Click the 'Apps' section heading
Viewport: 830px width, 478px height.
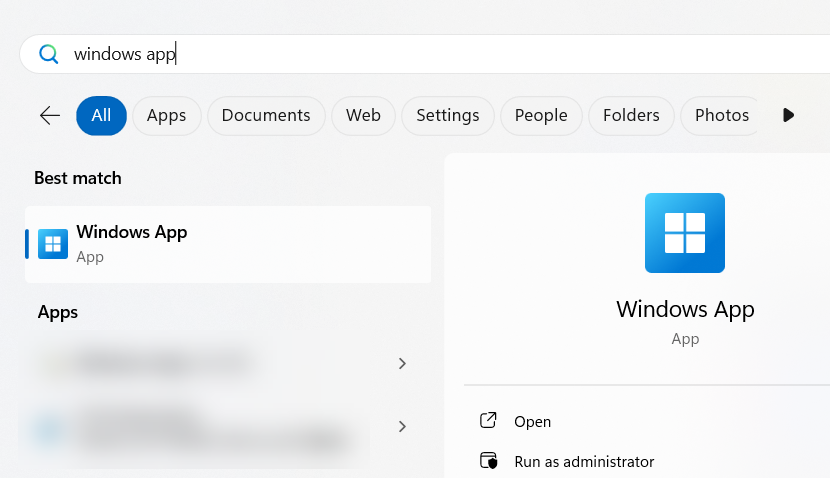tap(58, 312)
